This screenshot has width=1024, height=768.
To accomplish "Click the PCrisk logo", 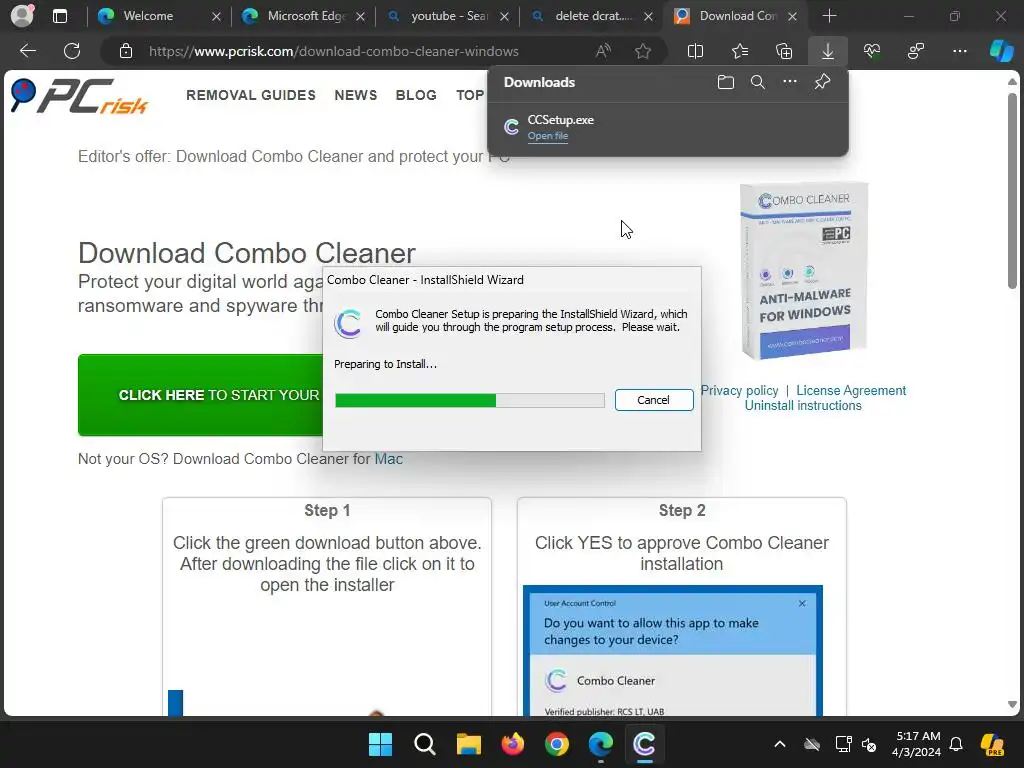I will [x=80, y=96].
